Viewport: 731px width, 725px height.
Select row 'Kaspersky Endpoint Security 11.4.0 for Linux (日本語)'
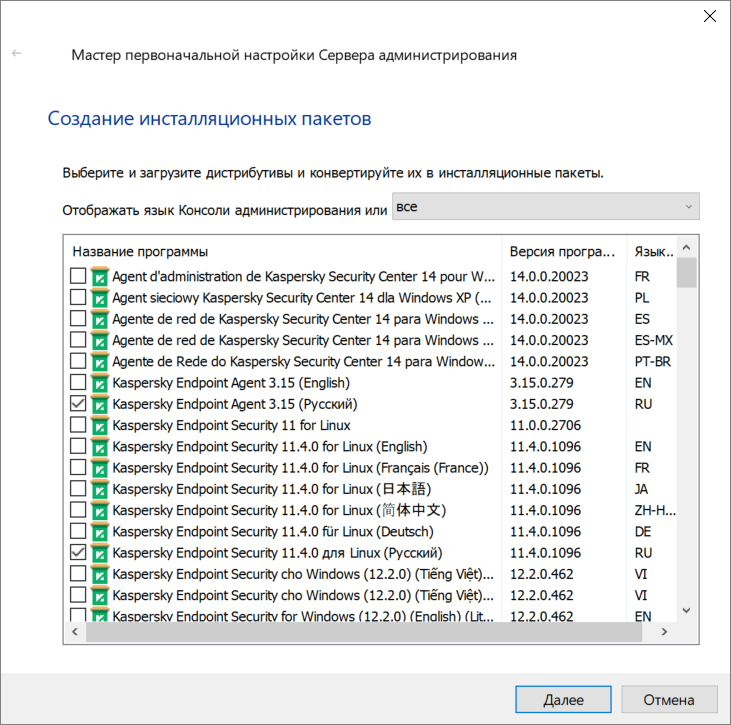[x=271, y=489]
